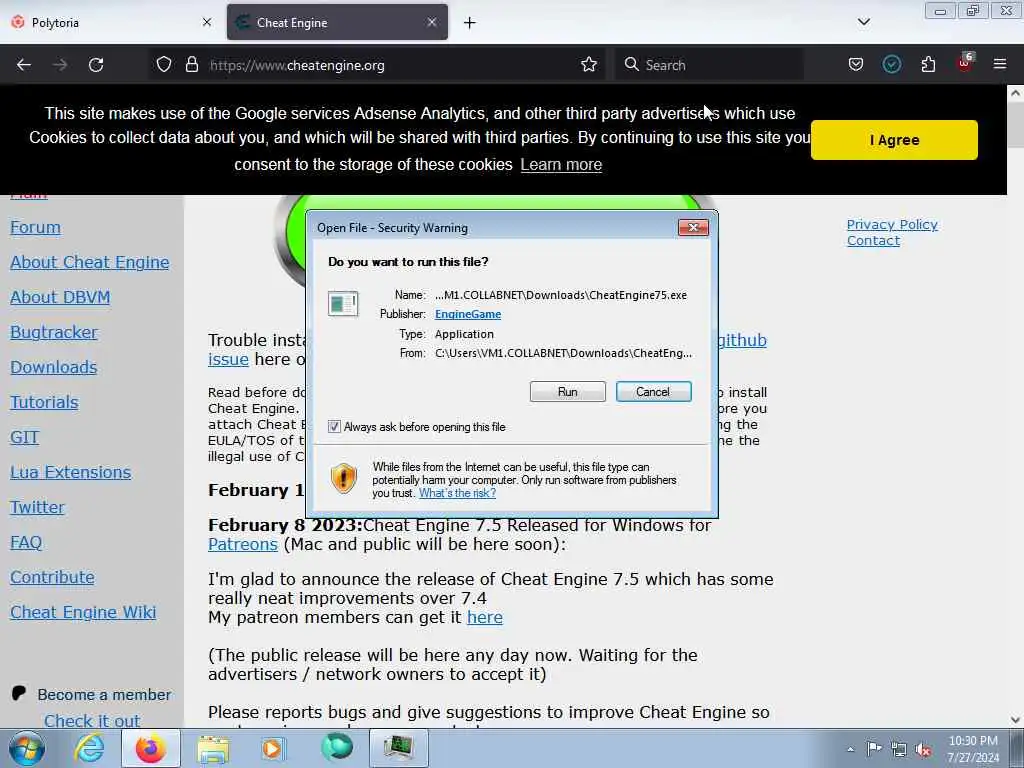This screenshot has width=1024, height=768.
Task: Open the Privacy Policy link
Action: pyautogui.click(x=892, y=225)
